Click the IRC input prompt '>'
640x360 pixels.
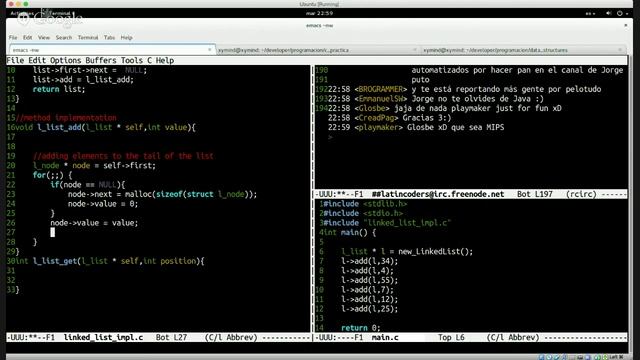pyautogui.click(x=330, y=137)
